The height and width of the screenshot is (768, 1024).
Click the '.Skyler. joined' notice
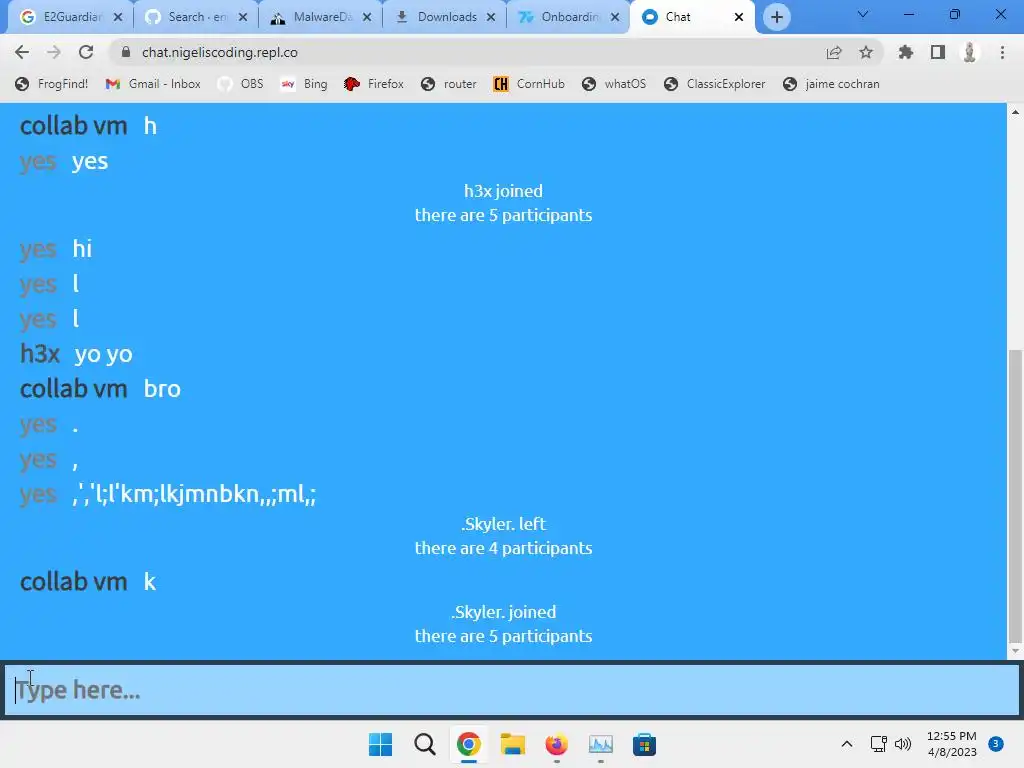[504, 612]
